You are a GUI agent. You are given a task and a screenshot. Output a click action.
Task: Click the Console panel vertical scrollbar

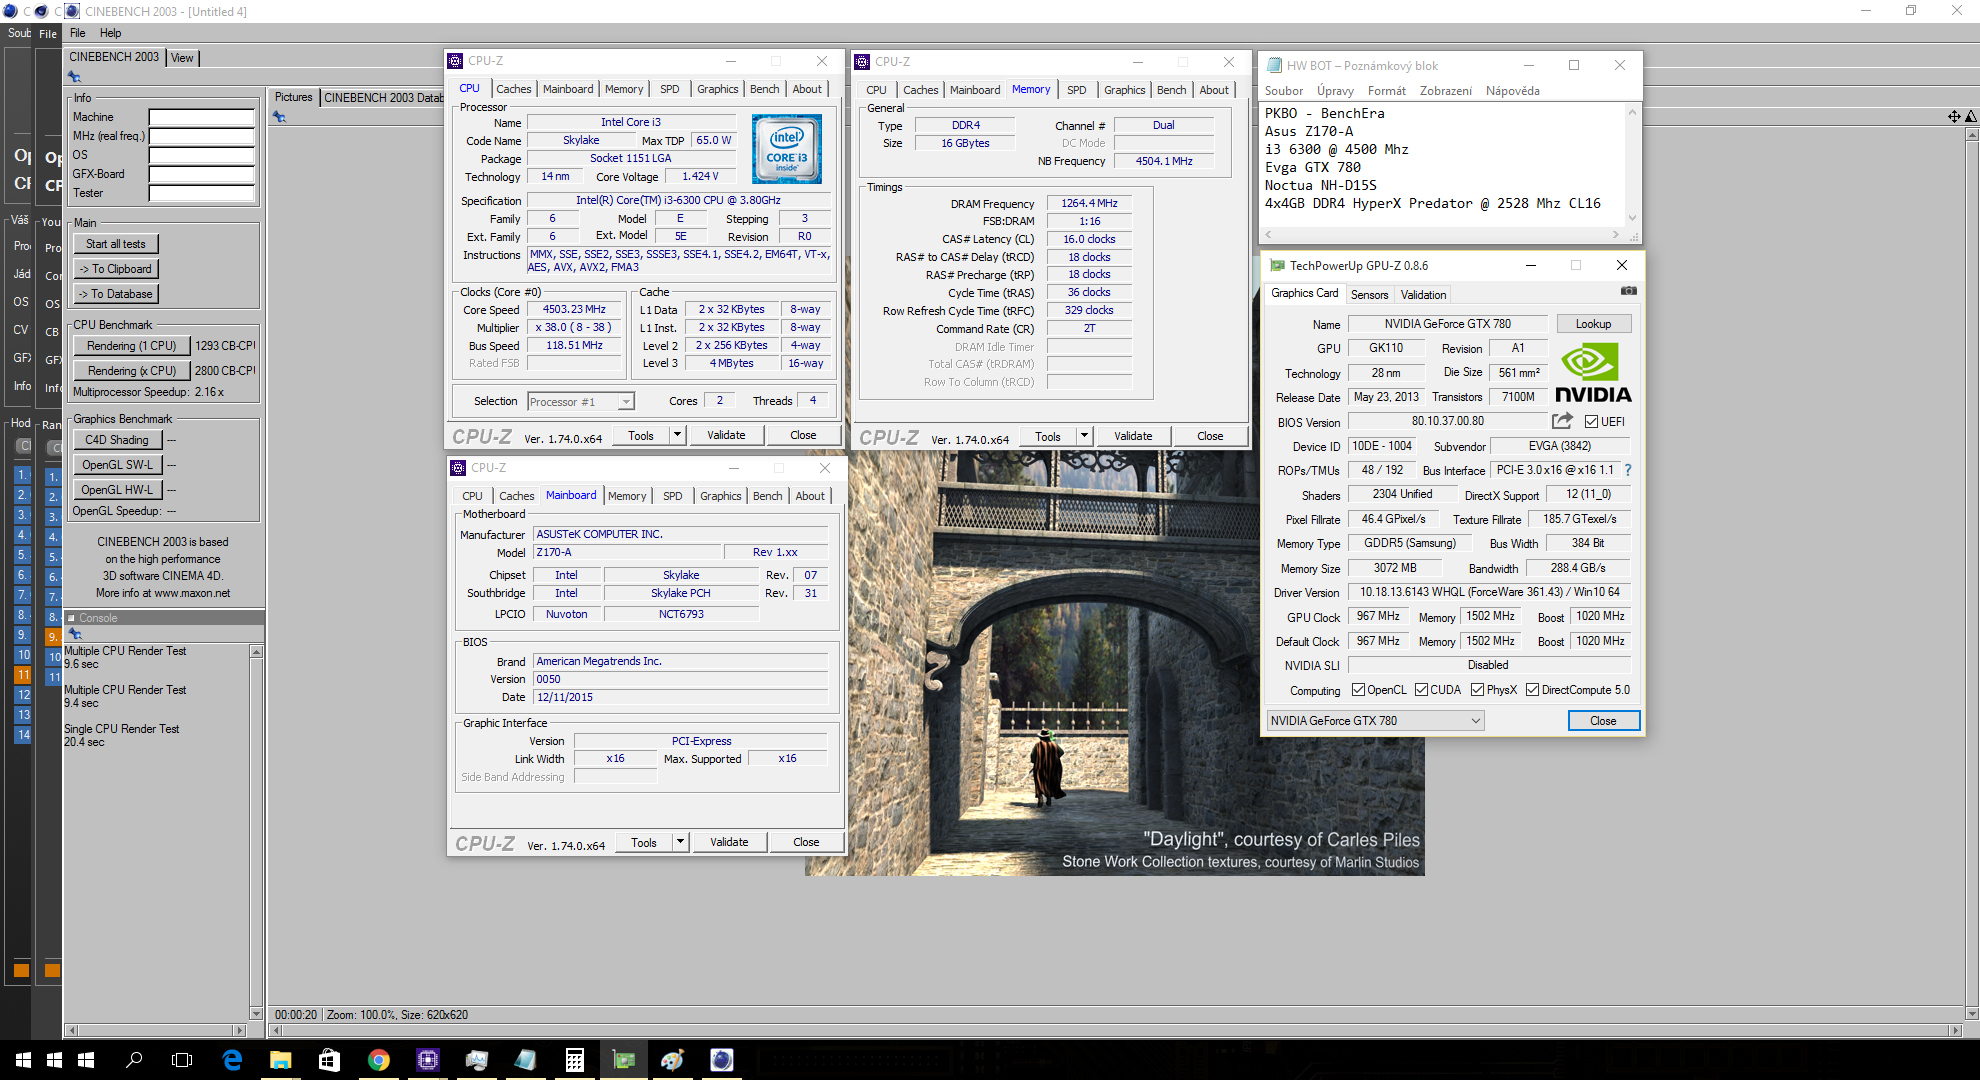[x=256, y=832]
